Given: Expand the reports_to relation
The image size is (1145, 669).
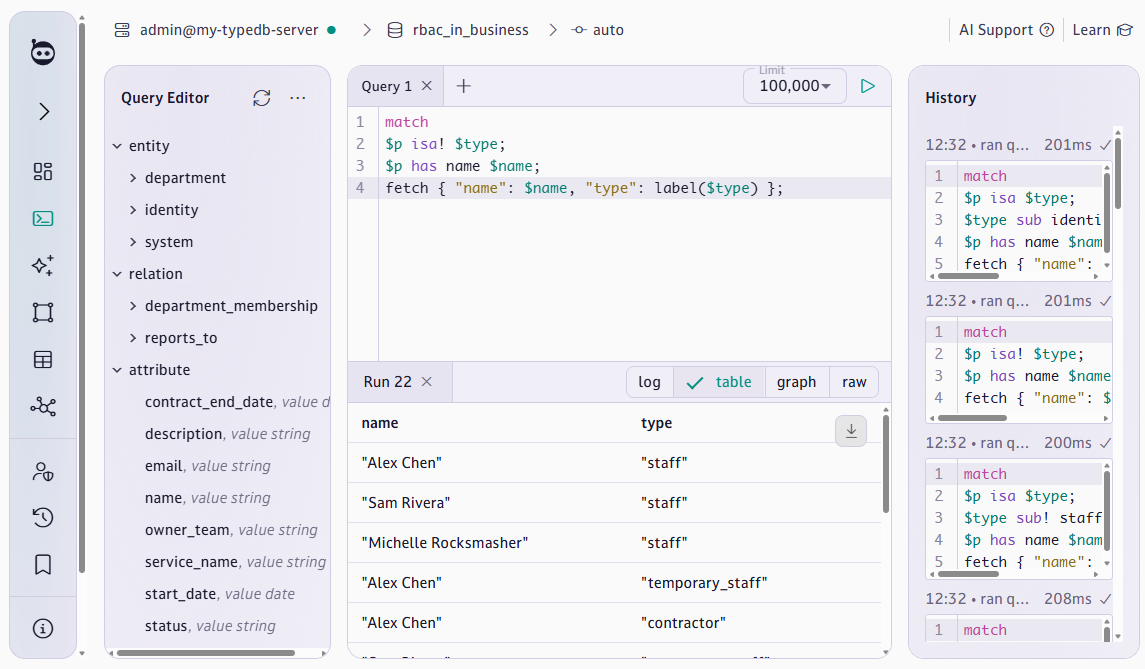Looking at the screenshot, I should pos(133,338).
